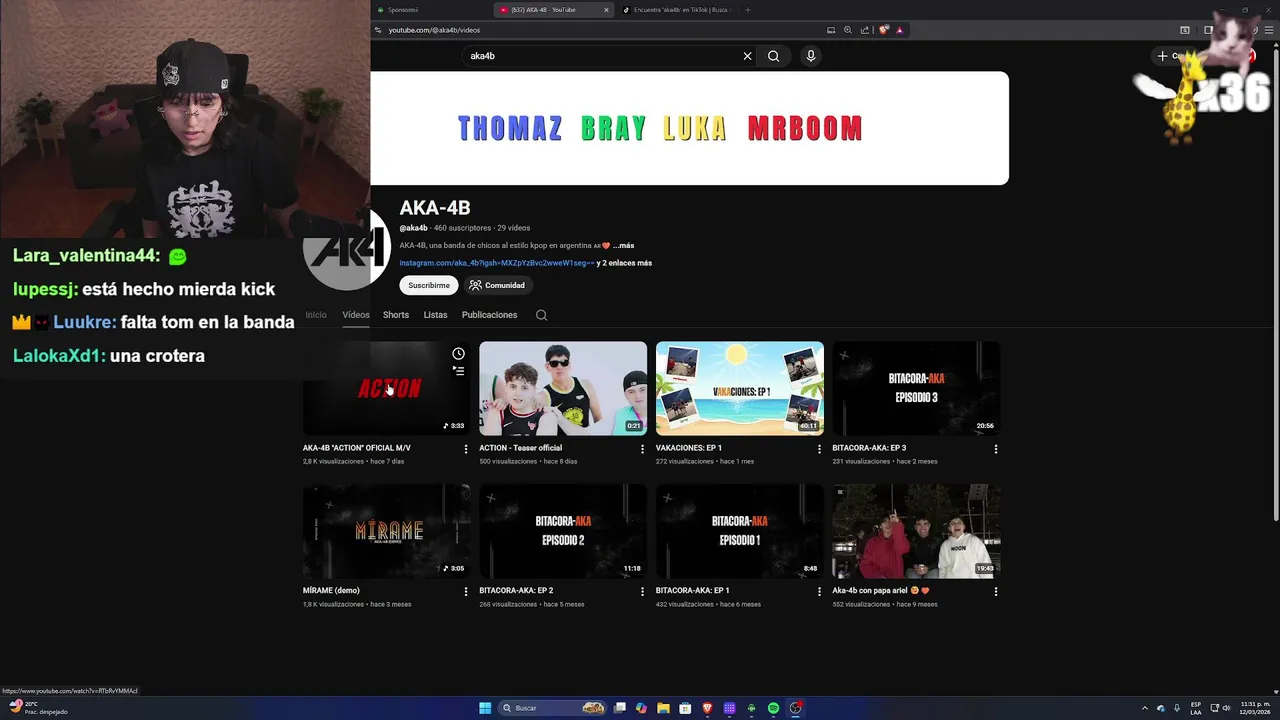Open the Comunidad button
Image resolution: width=1280 pixels, height=720 pixels.
click(497, 285)
